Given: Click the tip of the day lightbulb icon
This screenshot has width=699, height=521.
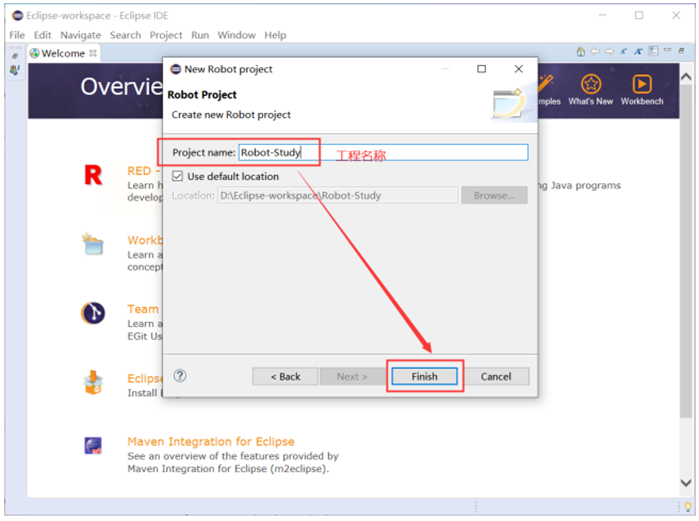Looking at the screenshot, I should click(688, 507).
